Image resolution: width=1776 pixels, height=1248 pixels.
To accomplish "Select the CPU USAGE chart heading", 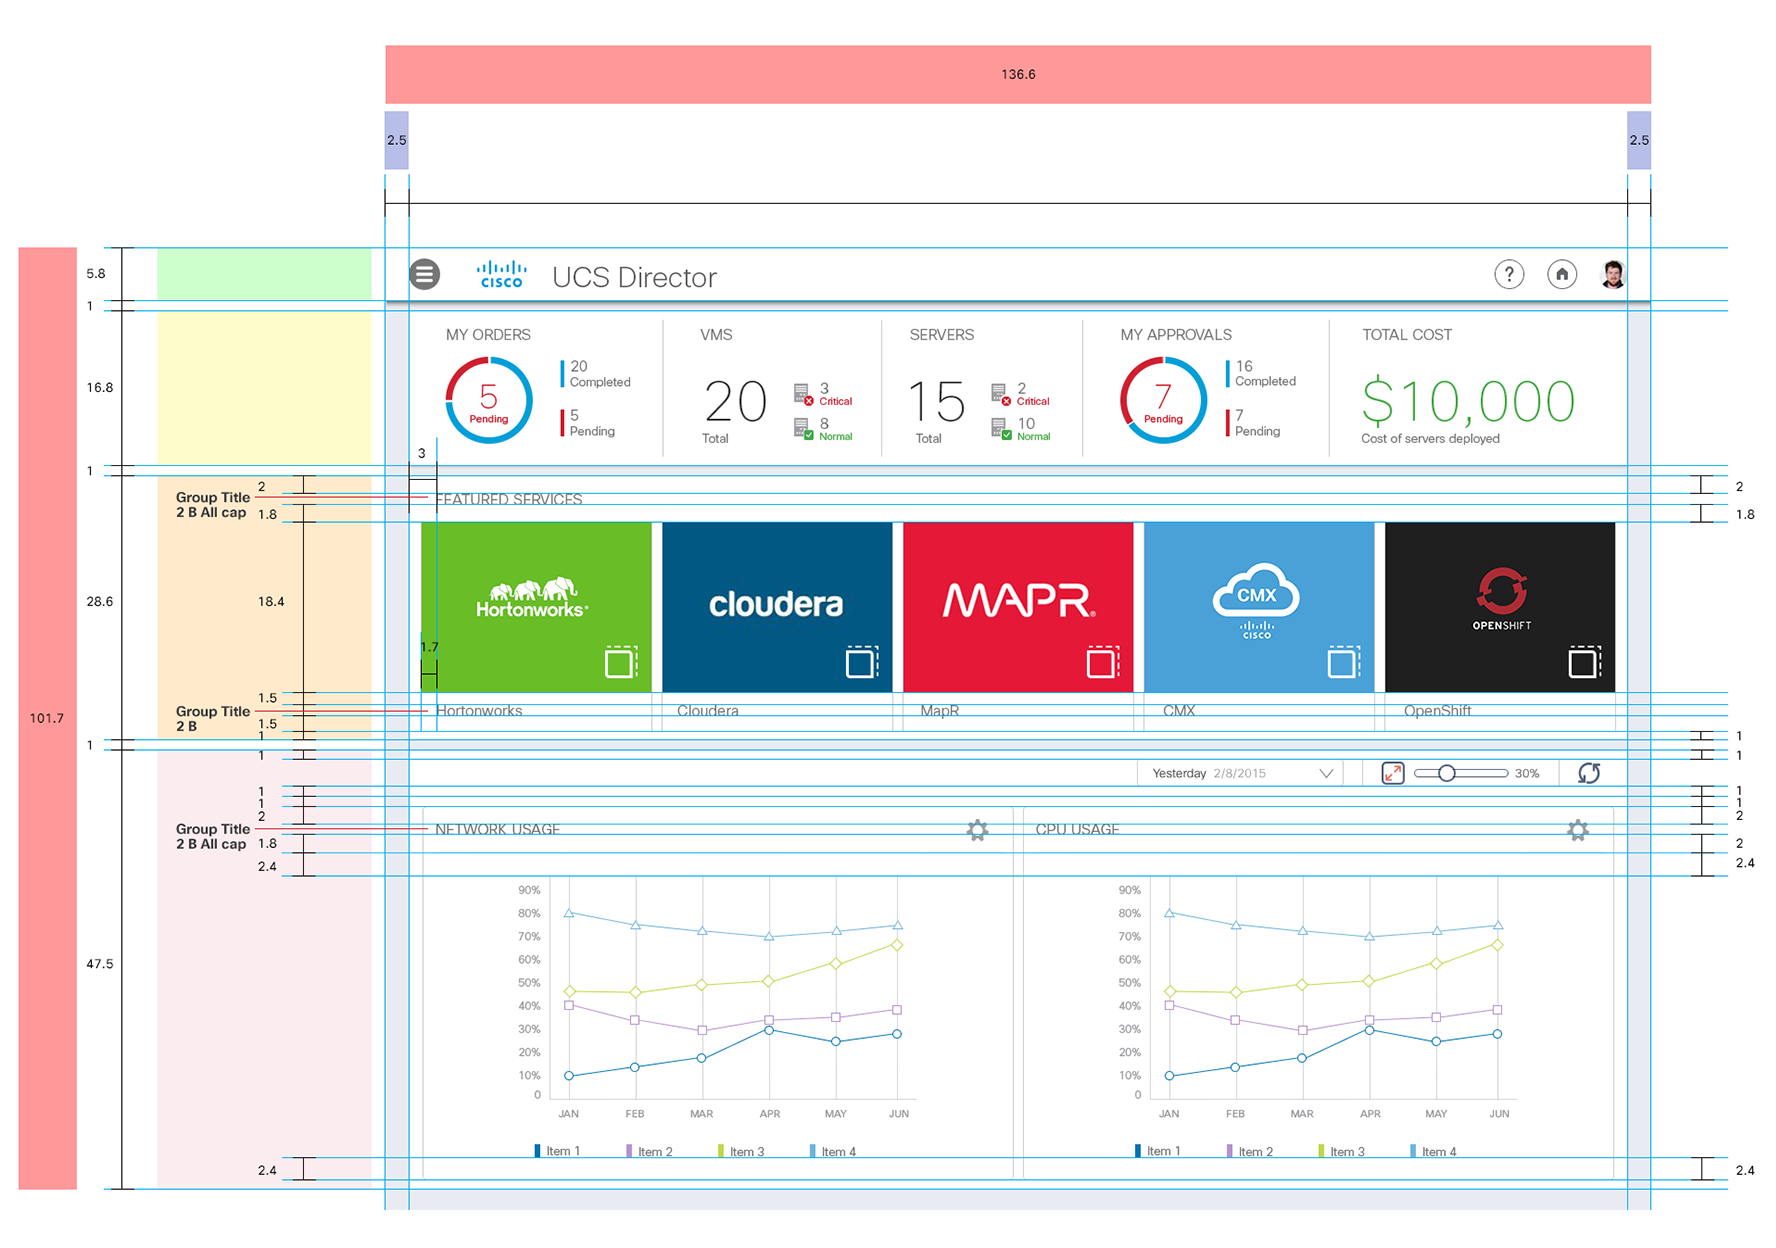I will coord(1077,829).
